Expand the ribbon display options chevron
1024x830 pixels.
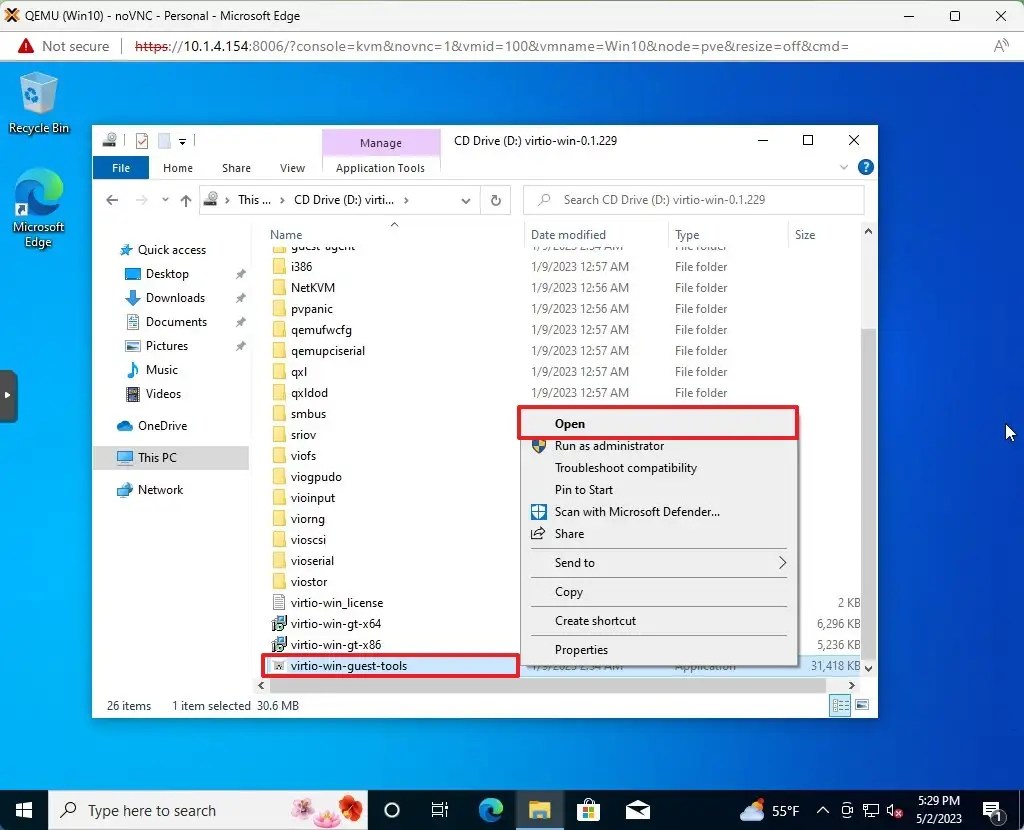point(844,167)
